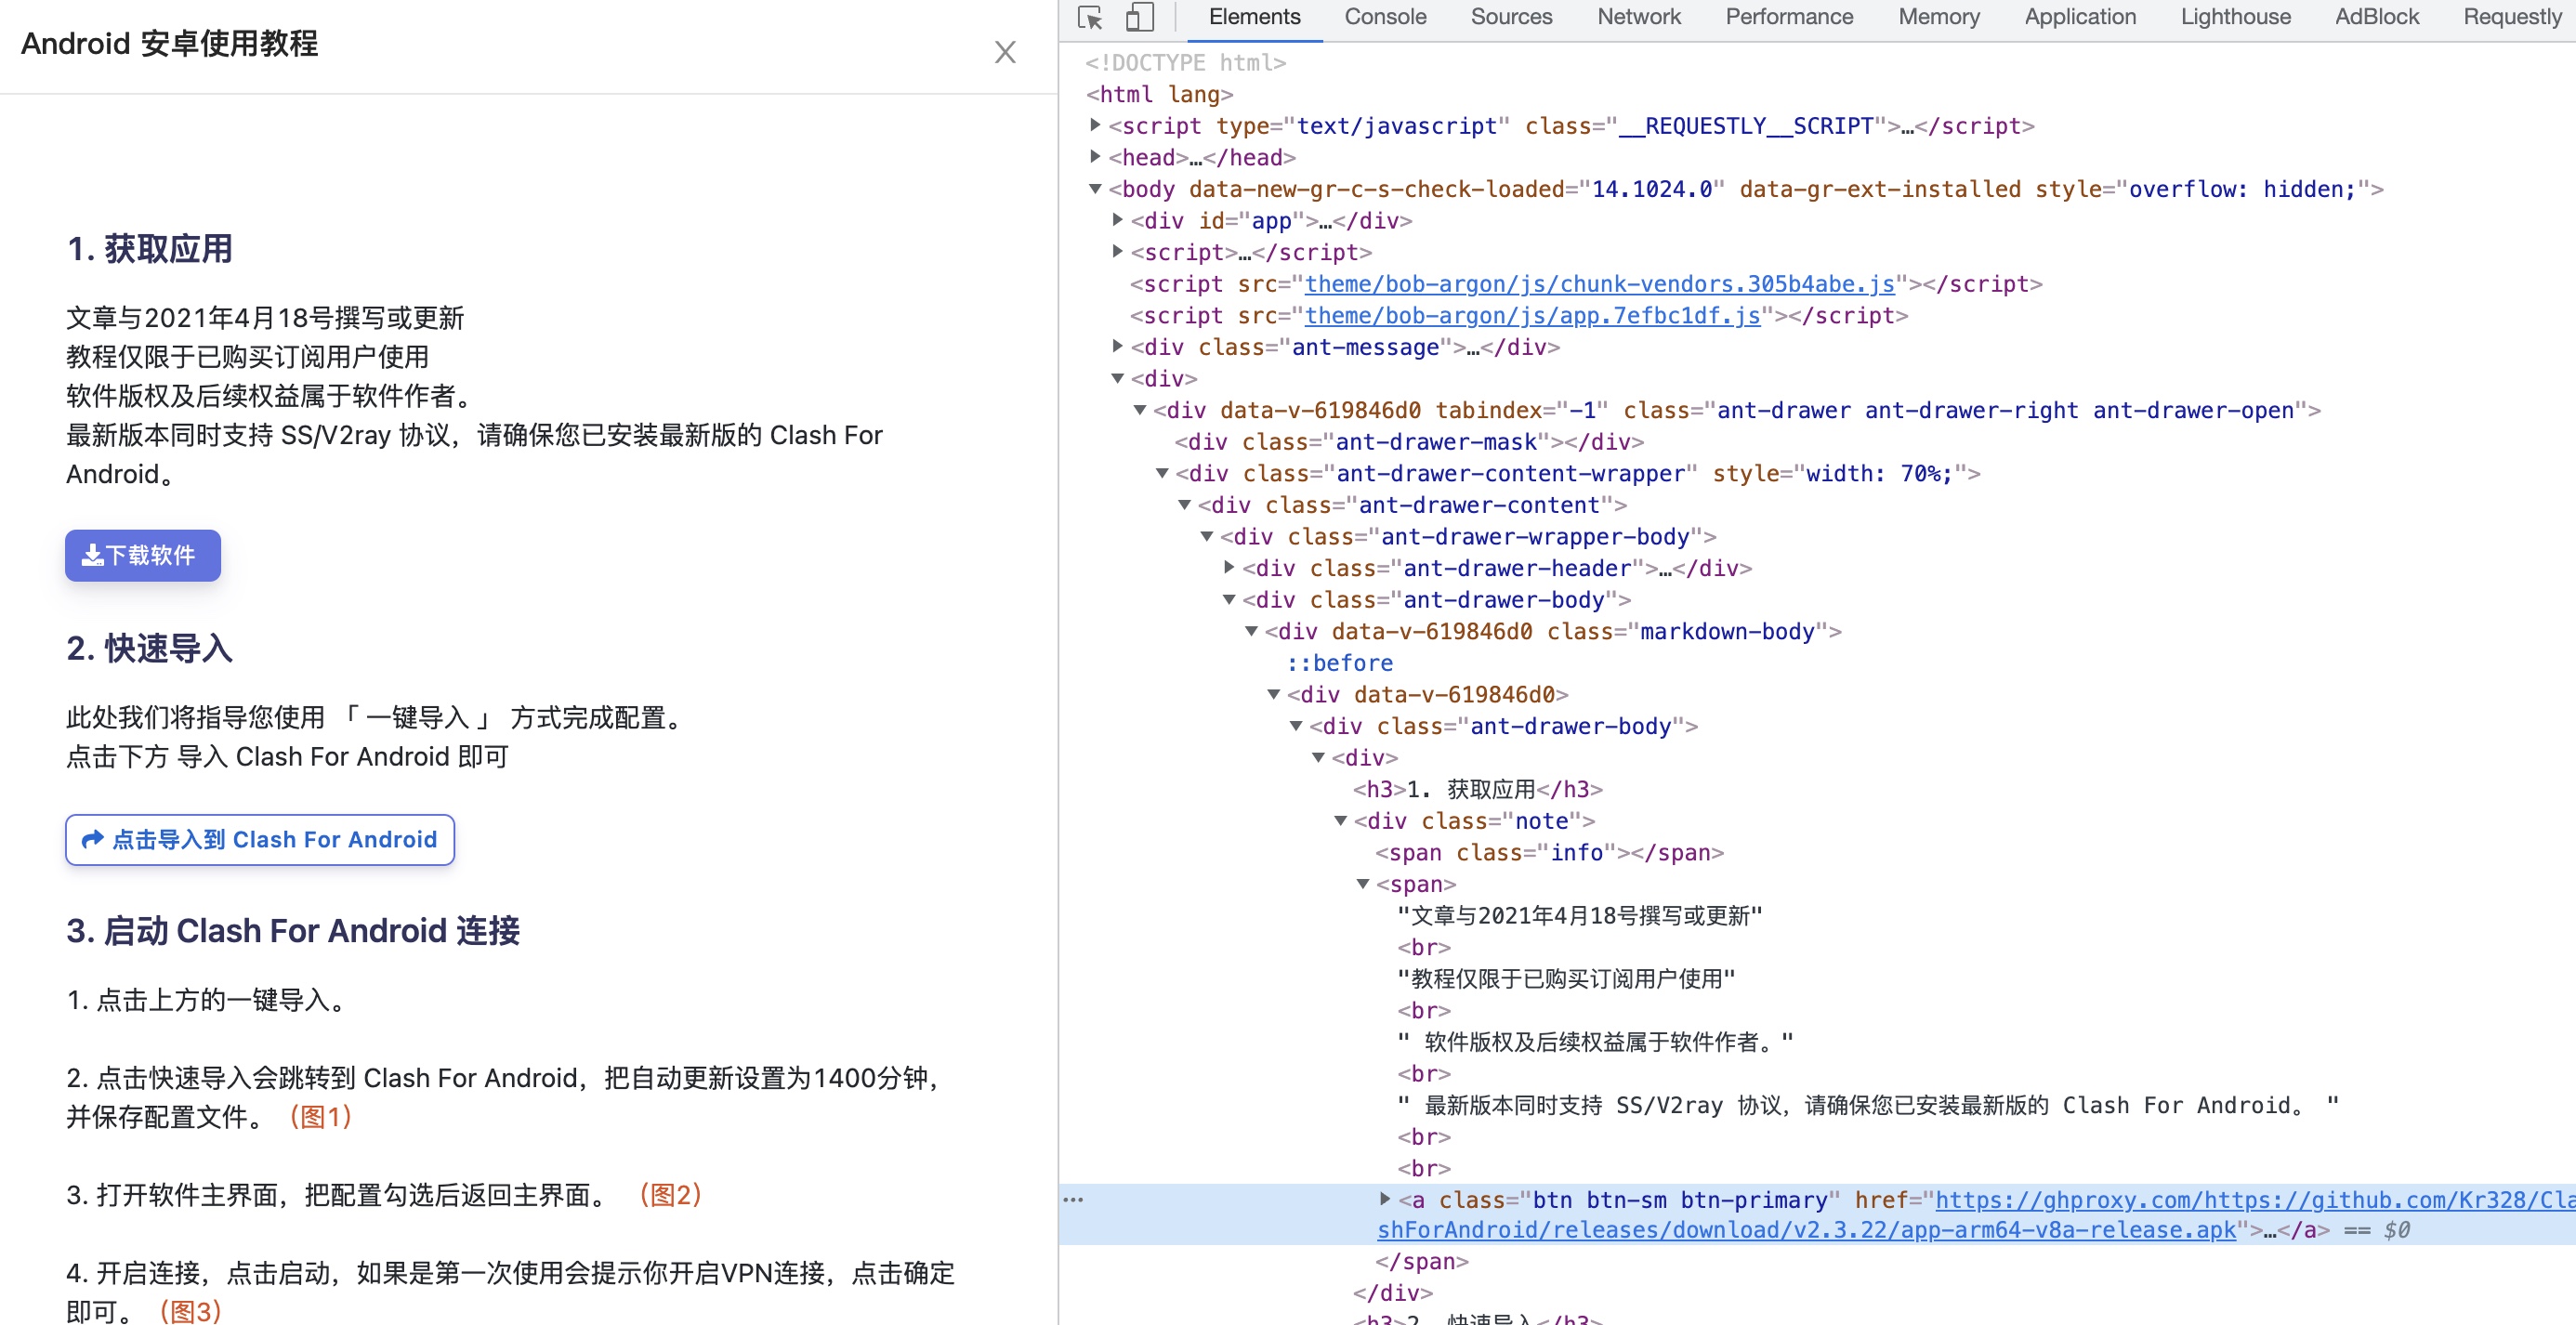The width and height of the screenshot is (2576, 1325).
Task: Select text node 文章与2021年4月18号撰写或更新
Action: click(x=1580, y=916)
